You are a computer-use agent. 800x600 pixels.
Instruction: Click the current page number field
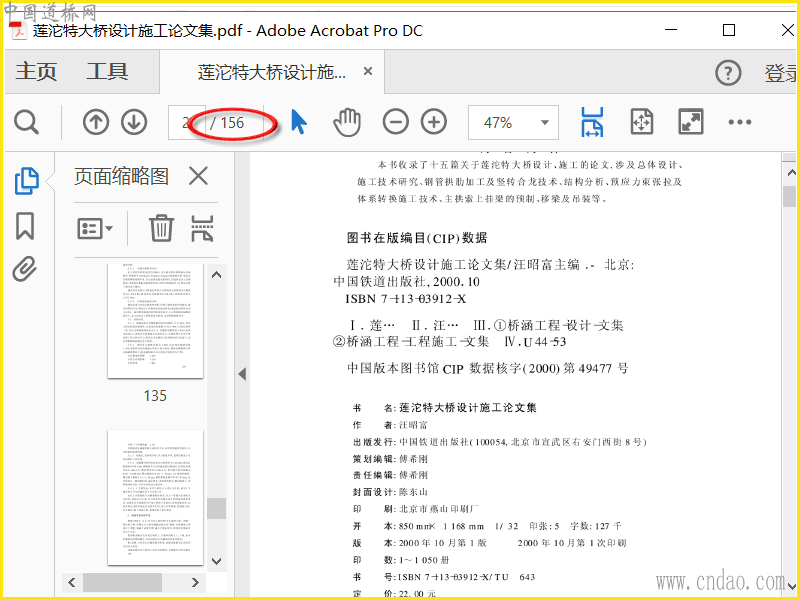pos(187,122)
